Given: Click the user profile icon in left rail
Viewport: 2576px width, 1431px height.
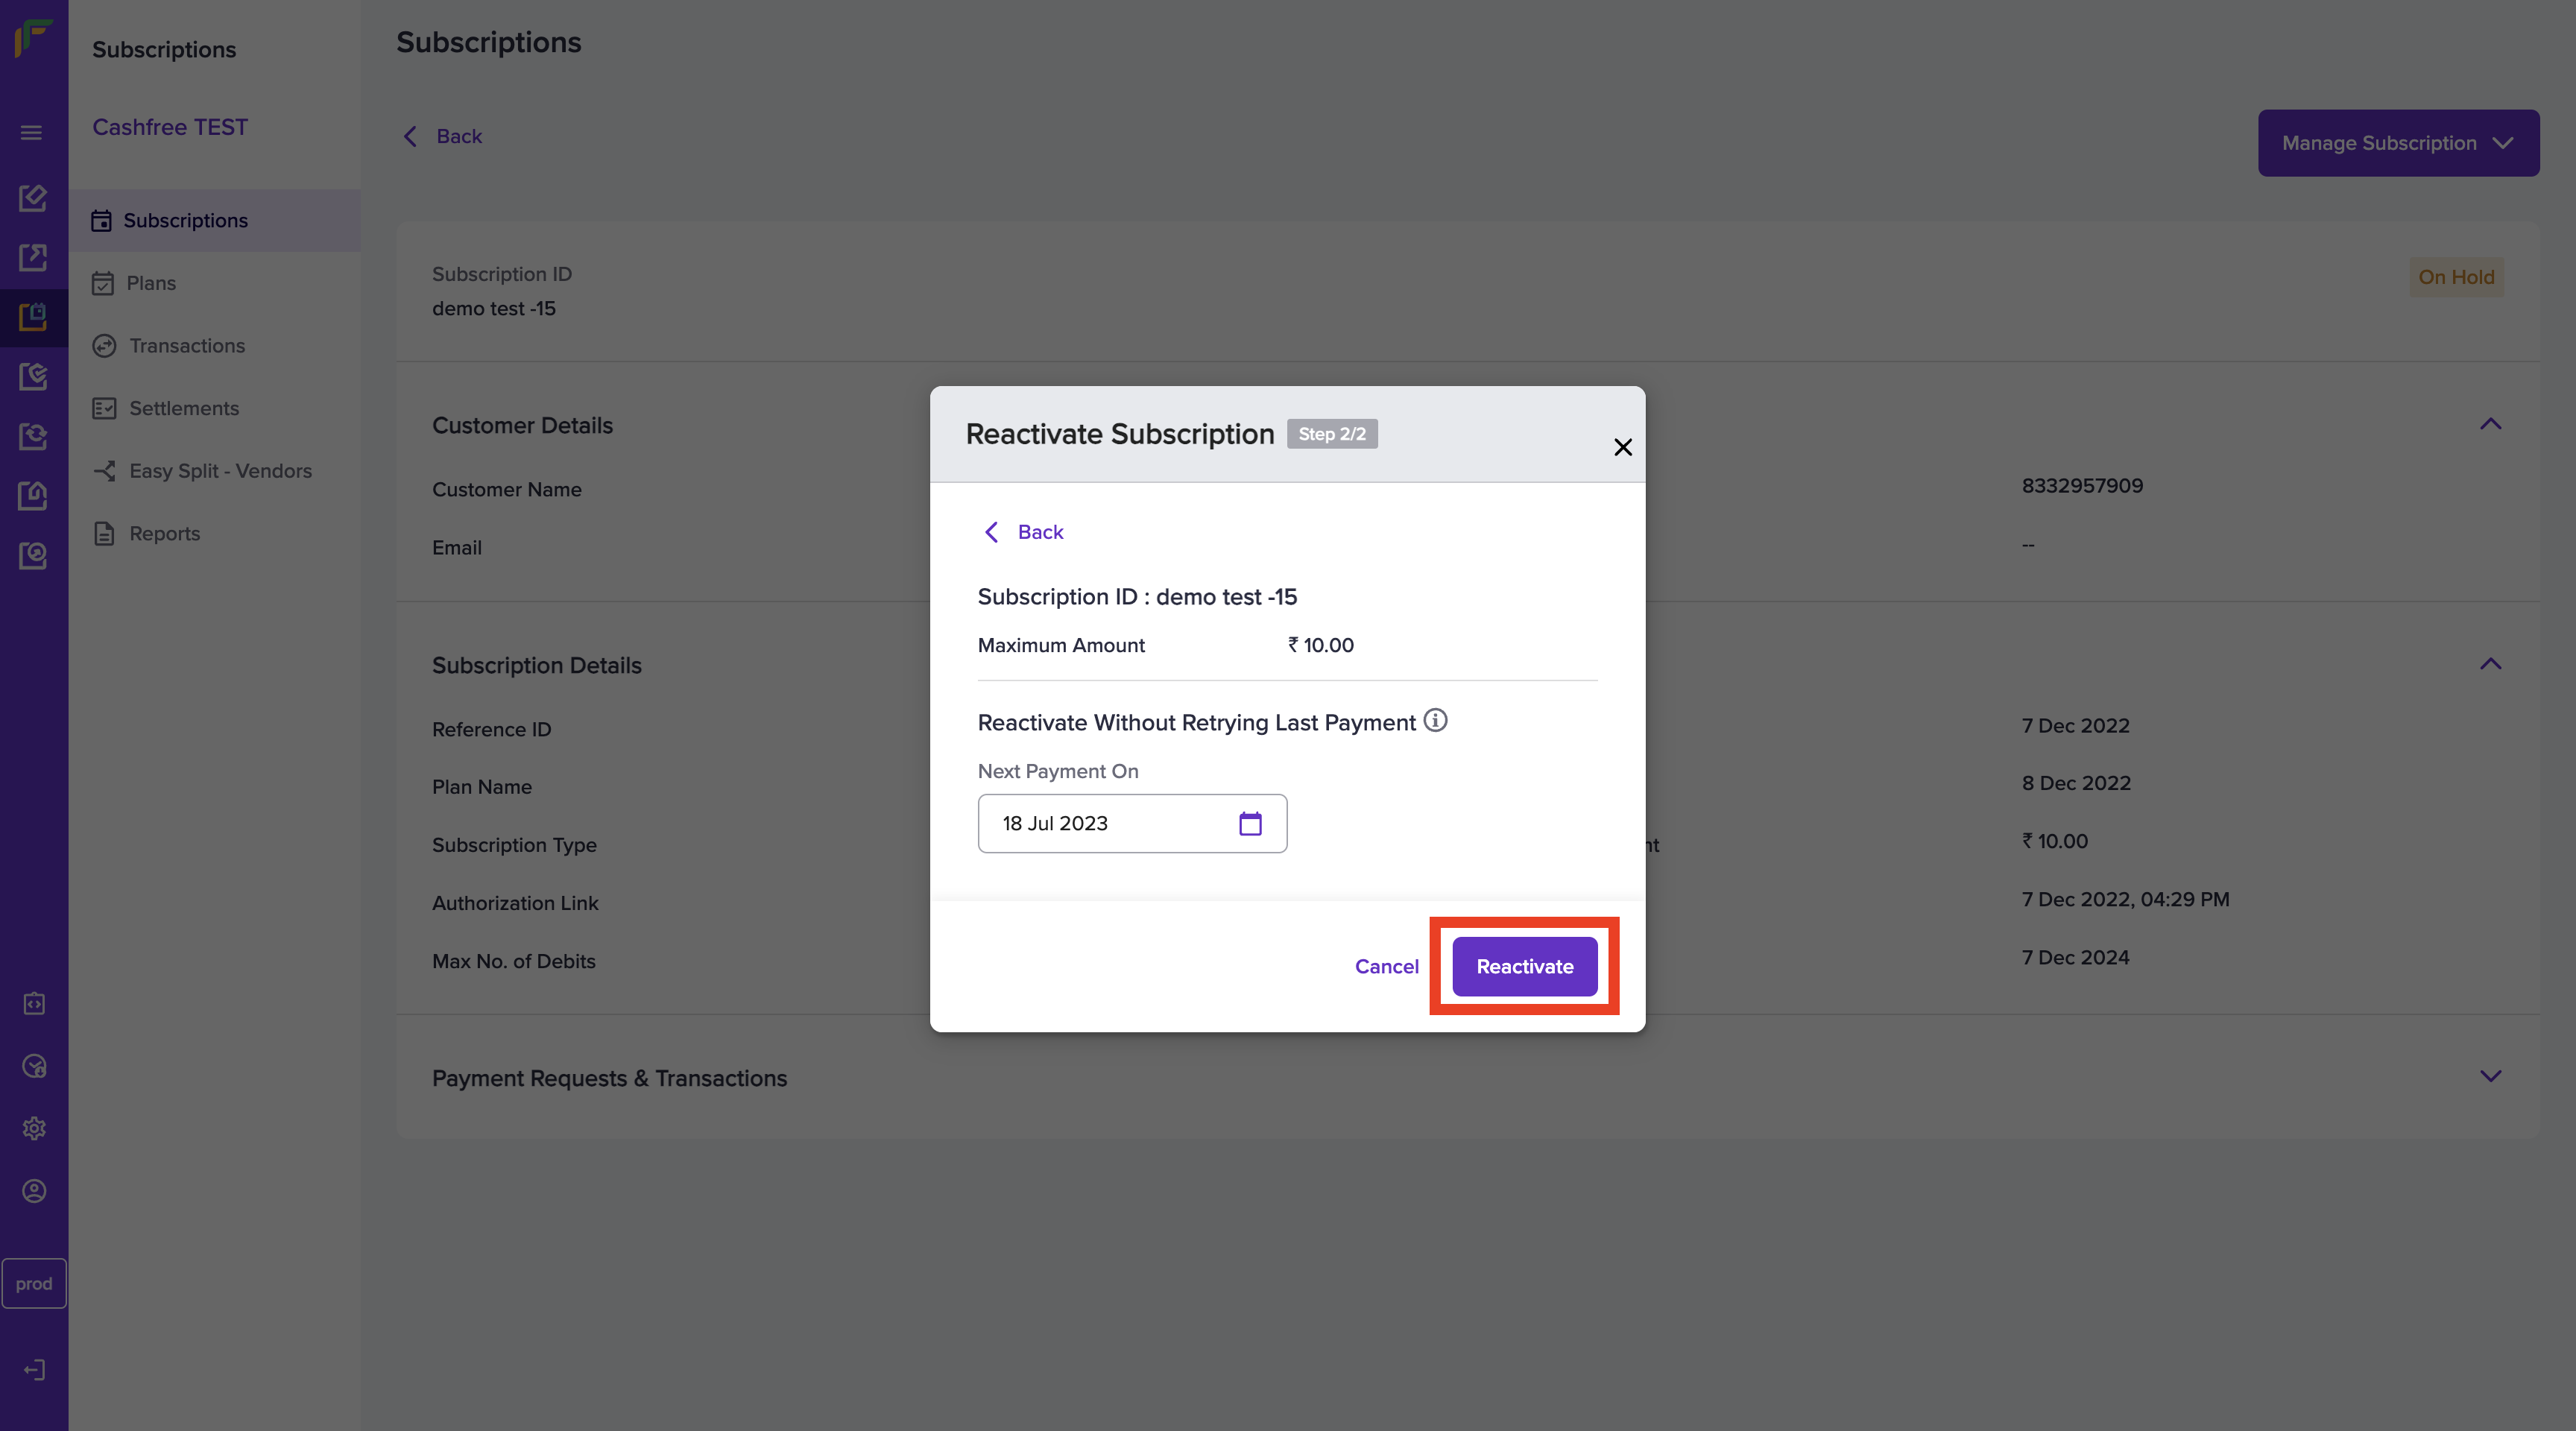Looking at the screenshot, I should (x=34, y=1191).
